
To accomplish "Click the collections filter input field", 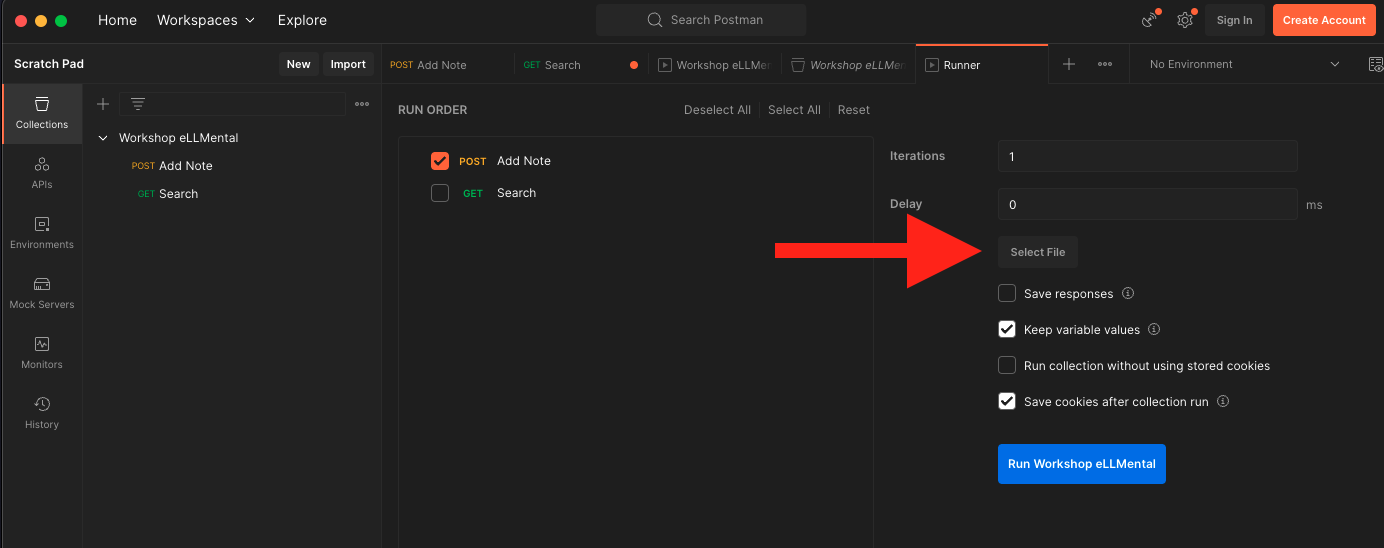I will [x=232, y=104].
